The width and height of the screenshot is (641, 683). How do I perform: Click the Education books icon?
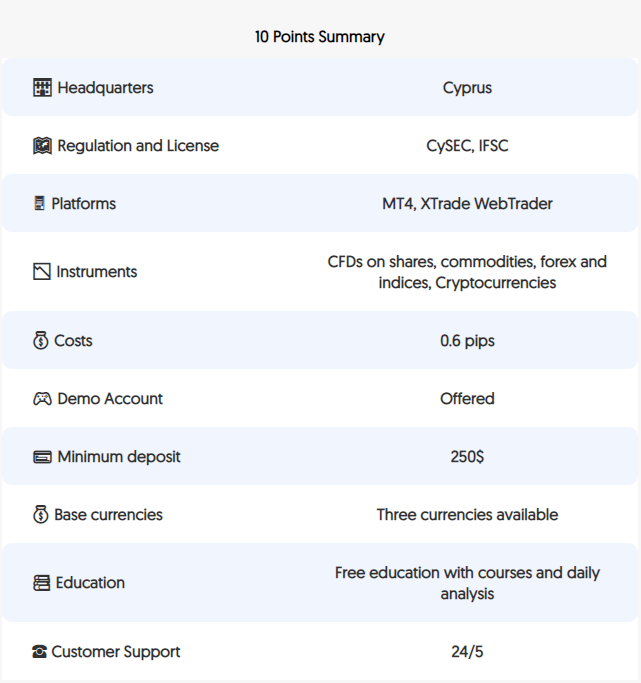(41, 583)
